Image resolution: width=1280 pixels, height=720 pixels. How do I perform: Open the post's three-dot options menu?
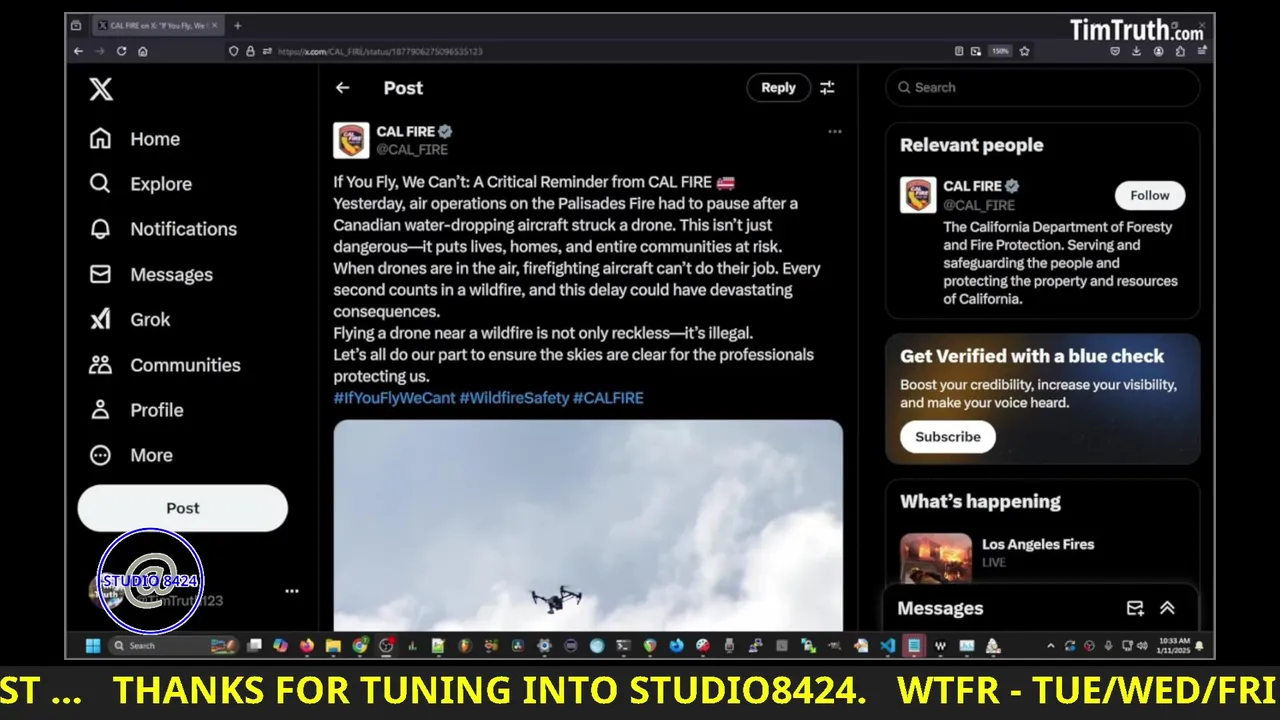835,131
